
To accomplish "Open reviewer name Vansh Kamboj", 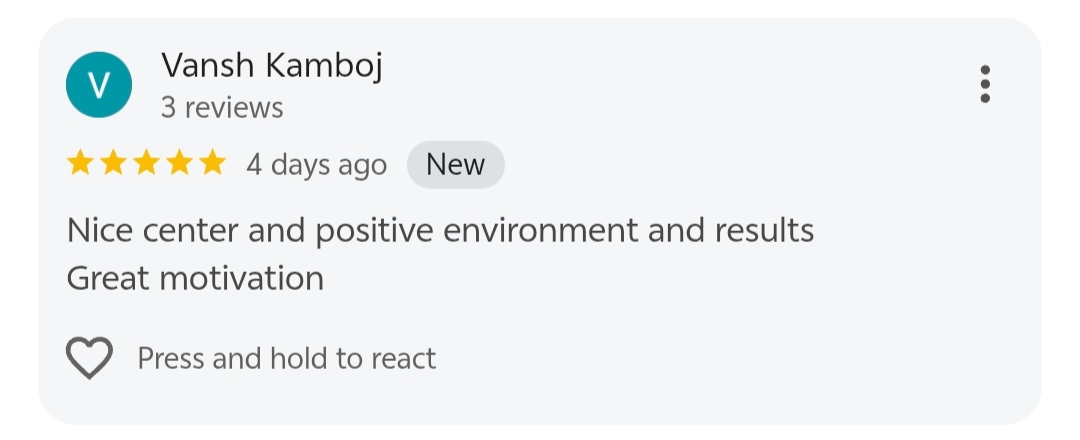I will pyautogui.click(x=272, y=66).
